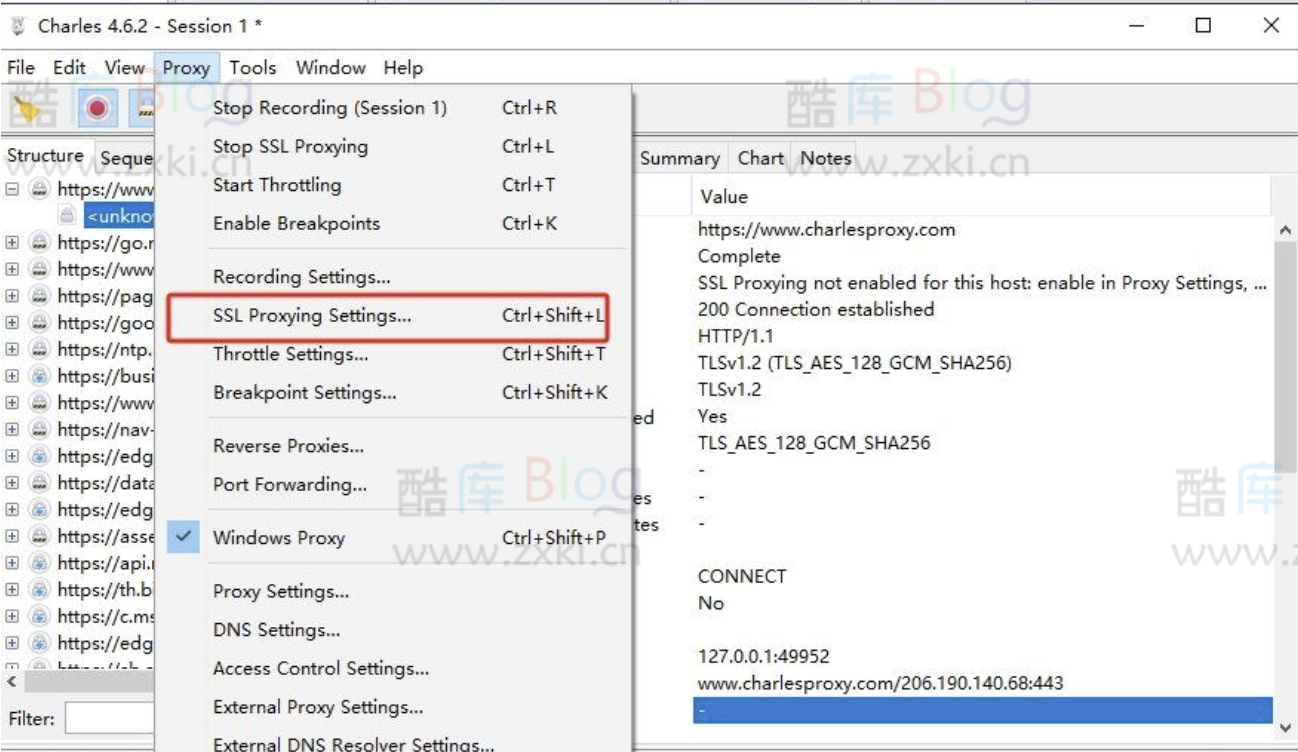
Task: Toggle Enable Breakpoints menu entry
Action: (x=296, y=224)
